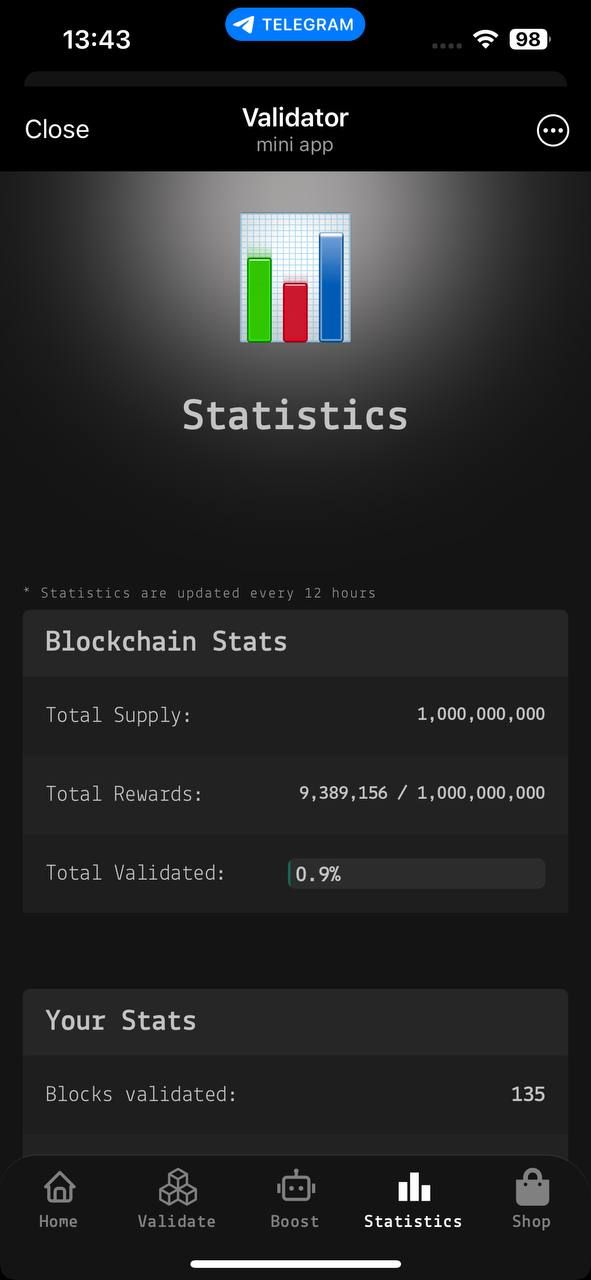Open the three-dot more options menu
This screenshot has width=591, height=1280.
[x=553, y=131]
